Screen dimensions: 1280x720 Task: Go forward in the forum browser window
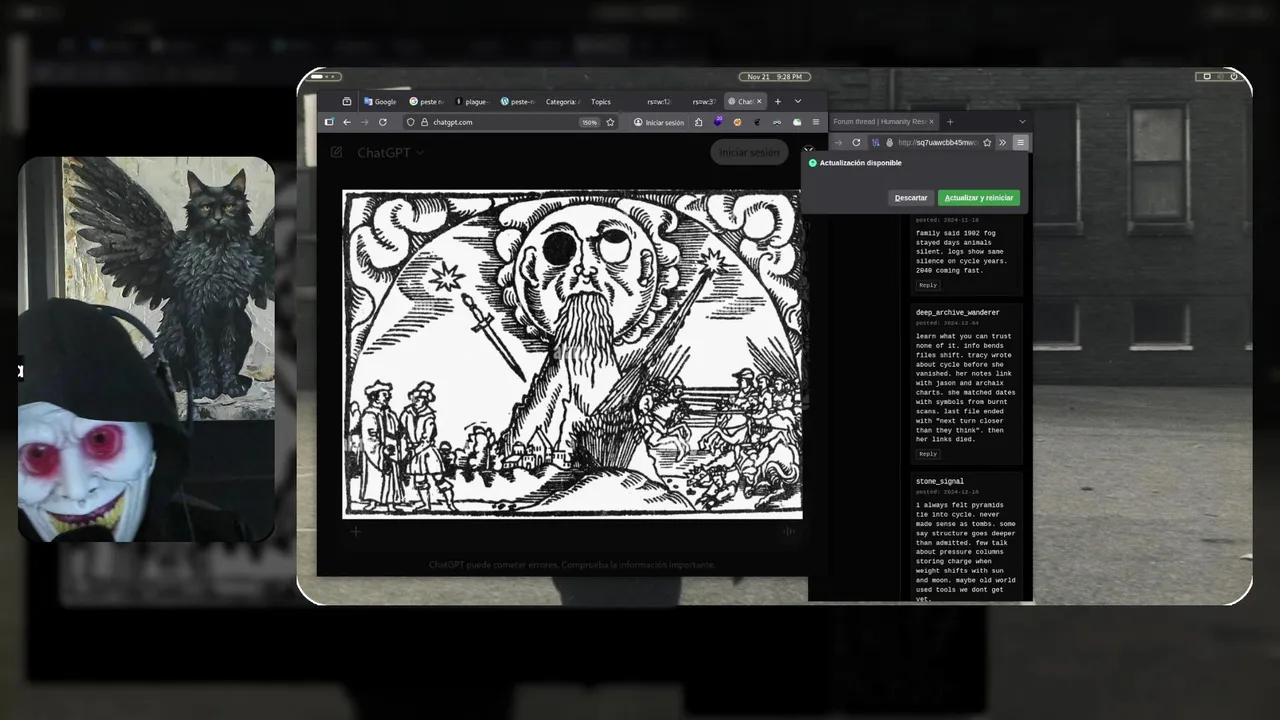838,143
